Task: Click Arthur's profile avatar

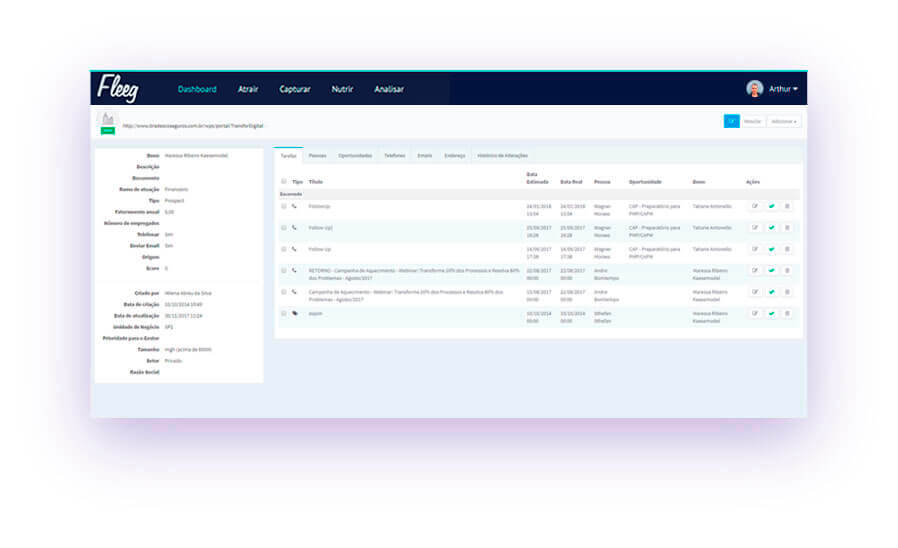Action: pyautogui.click(x=754, y=89)
